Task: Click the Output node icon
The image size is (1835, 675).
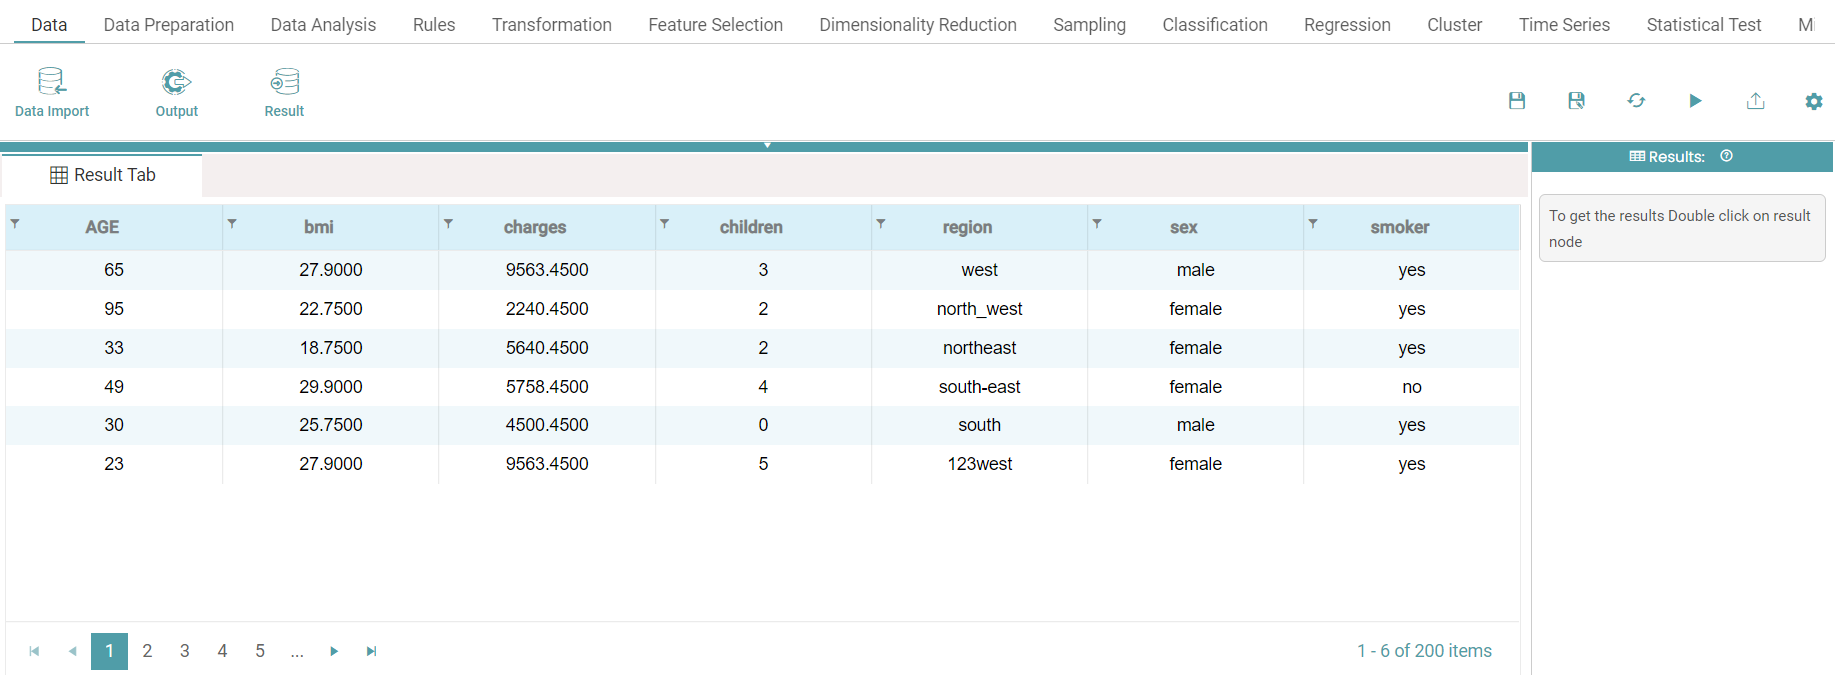Action: point(176,82)
